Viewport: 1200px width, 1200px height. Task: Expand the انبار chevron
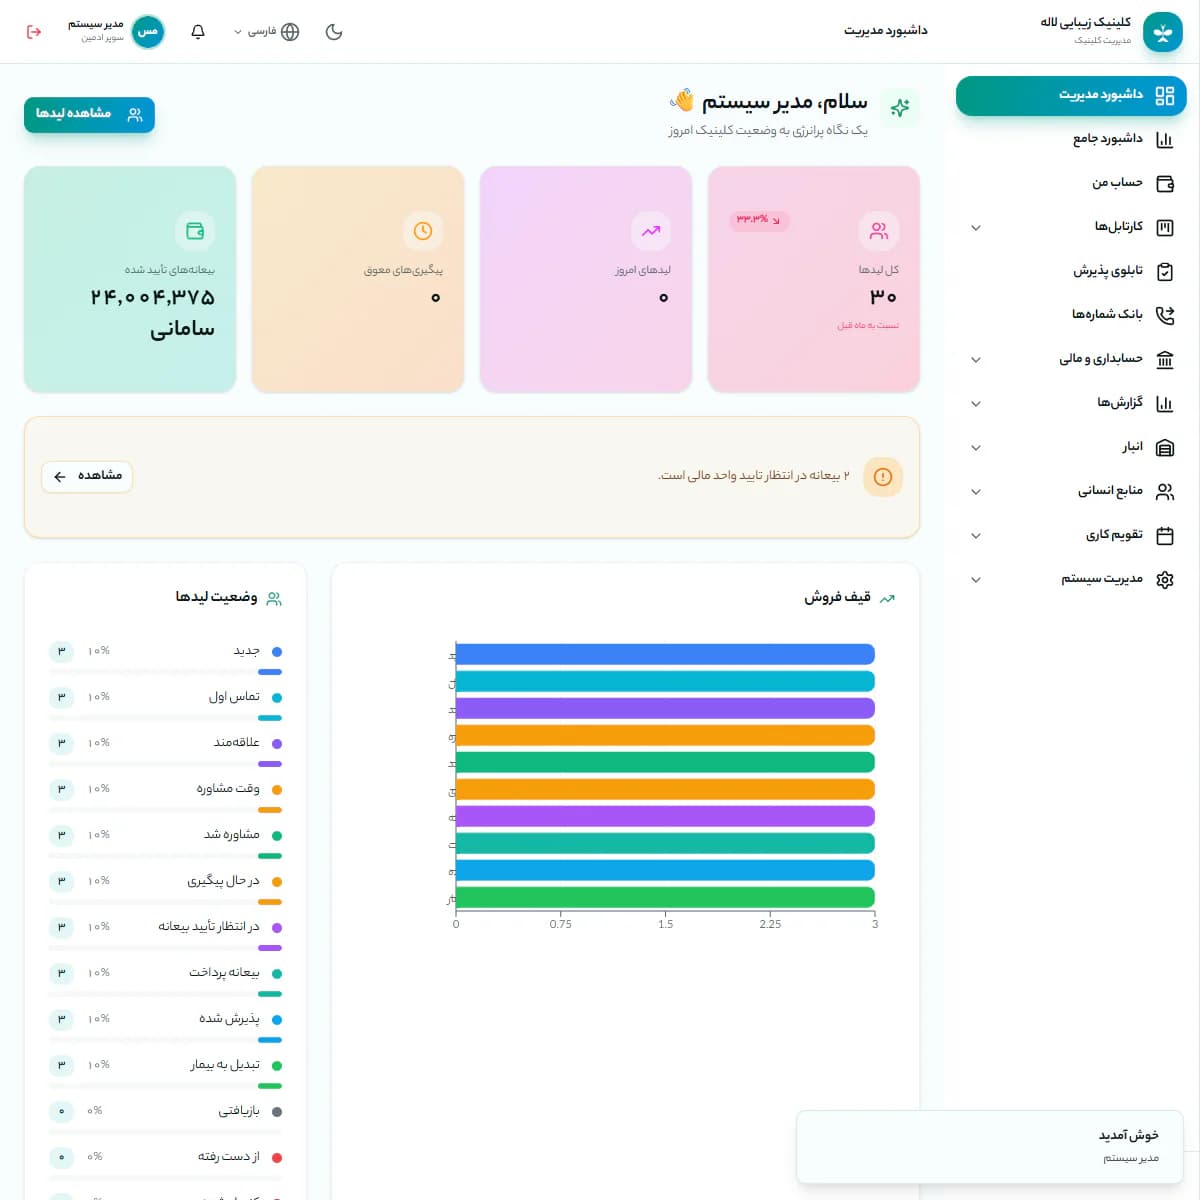[x=976, y=448]
